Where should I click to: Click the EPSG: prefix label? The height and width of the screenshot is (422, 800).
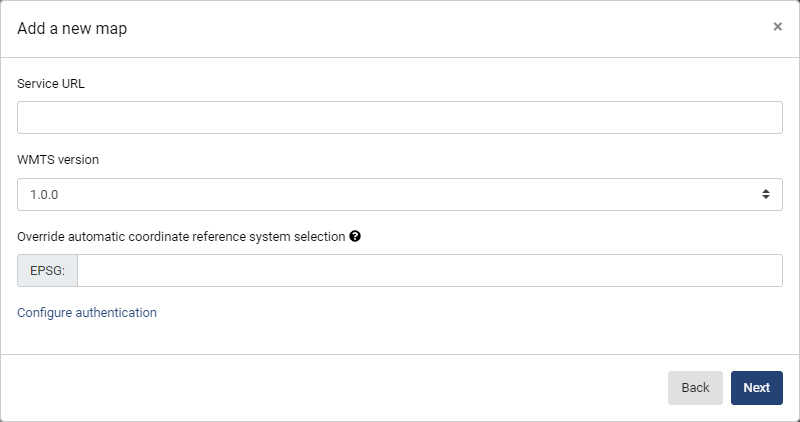pos(47,270)
